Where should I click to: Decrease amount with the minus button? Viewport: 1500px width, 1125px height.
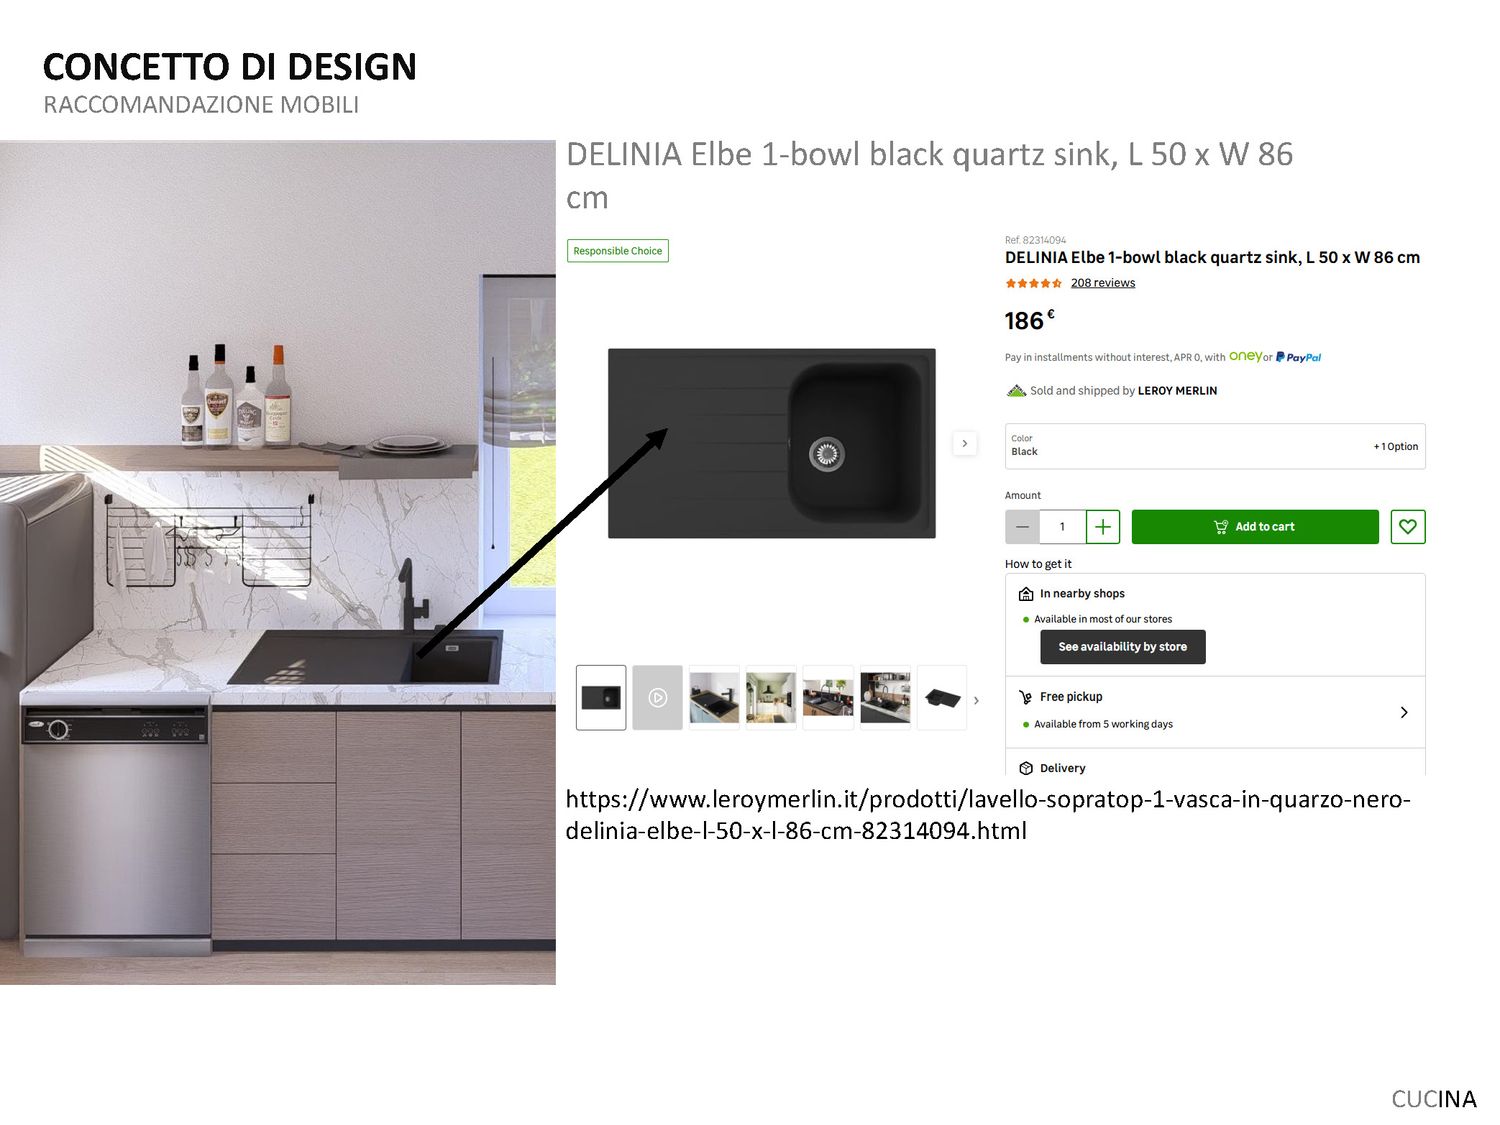(1022, 527)
